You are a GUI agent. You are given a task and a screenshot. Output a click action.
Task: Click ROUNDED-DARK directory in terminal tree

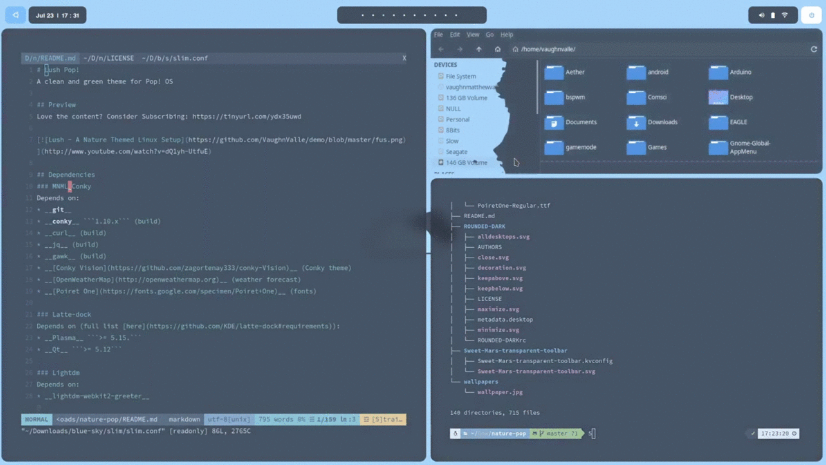484,226
